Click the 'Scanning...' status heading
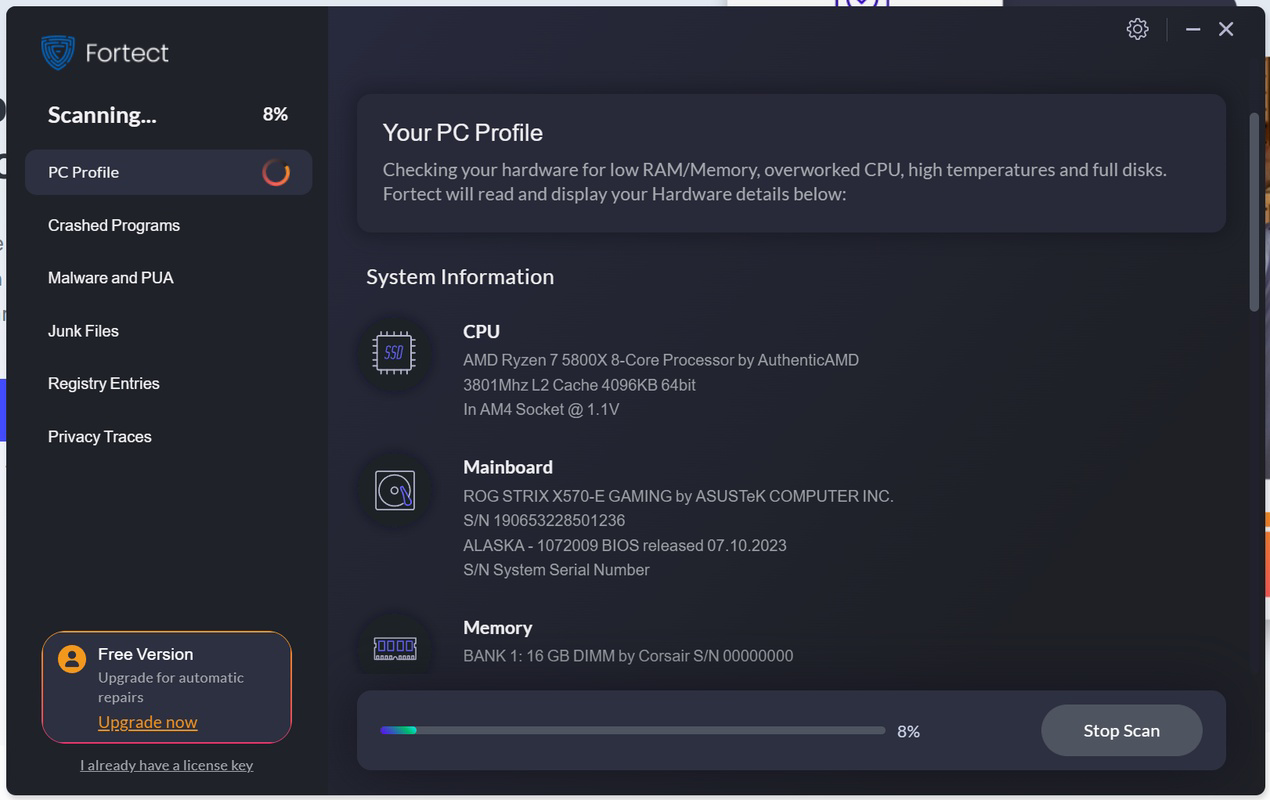 (x=102, y=115)
